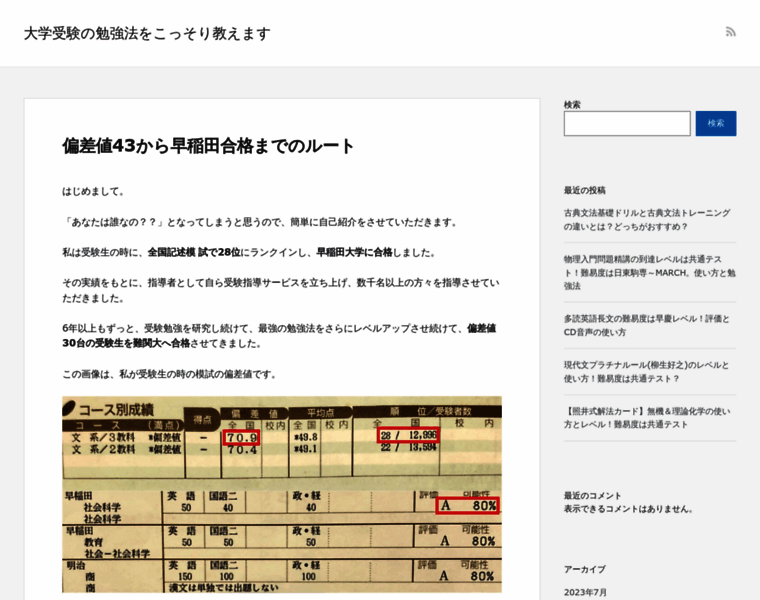Open the 2023年7月 archive link
Image resolution: width=760 pixels, height=600 pixels.
(585, 592)
